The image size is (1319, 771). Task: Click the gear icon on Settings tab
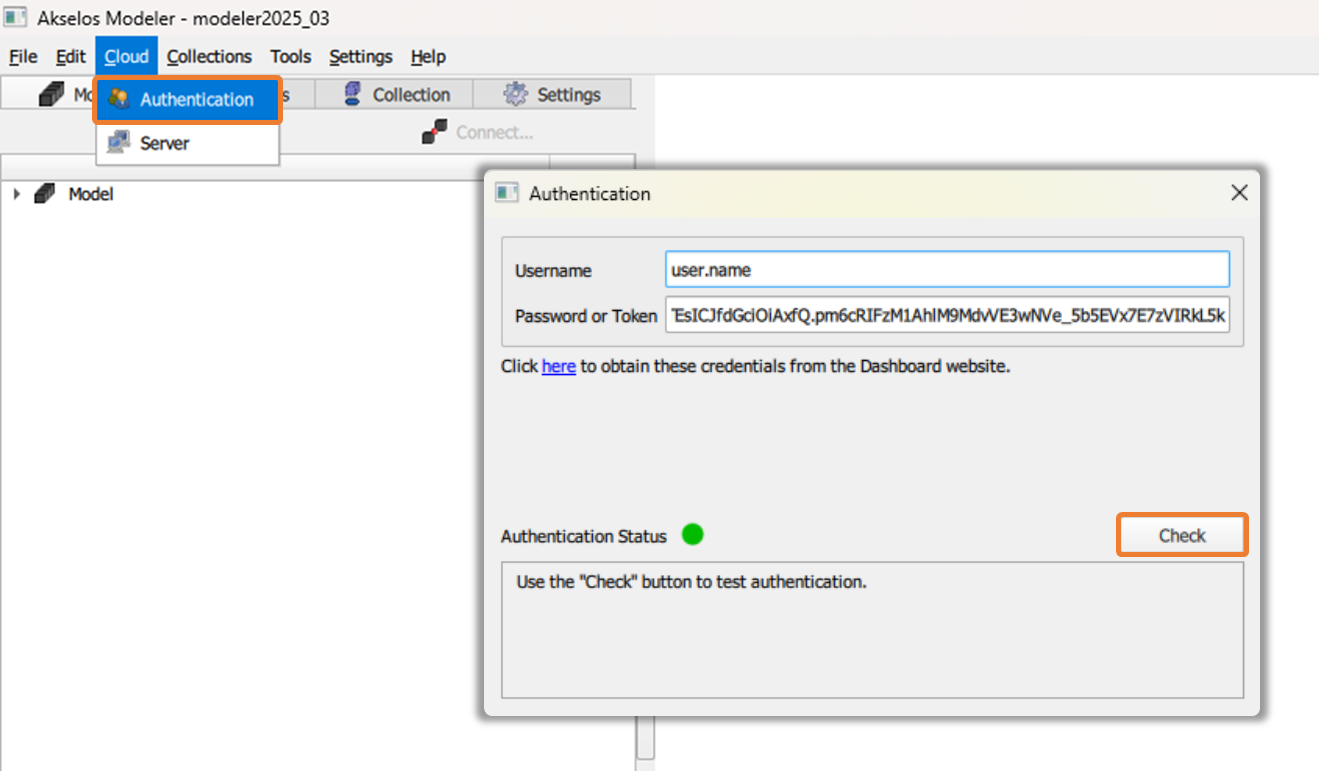(515, 95)
